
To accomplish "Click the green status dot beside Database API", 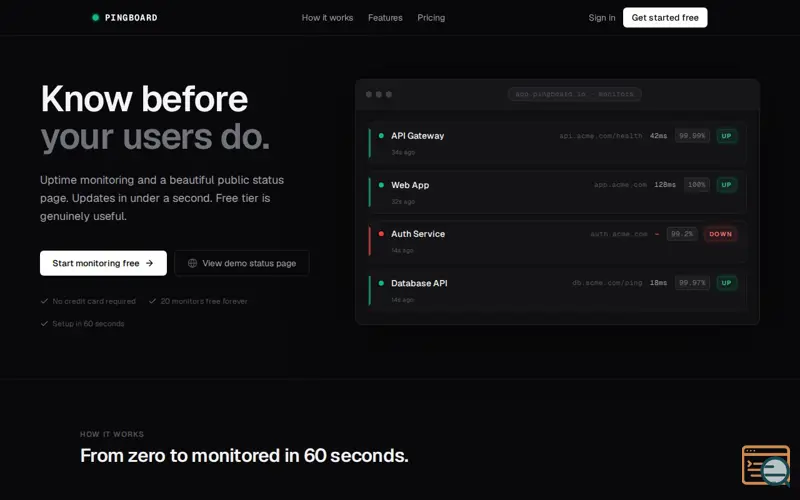I will point(381,283).
